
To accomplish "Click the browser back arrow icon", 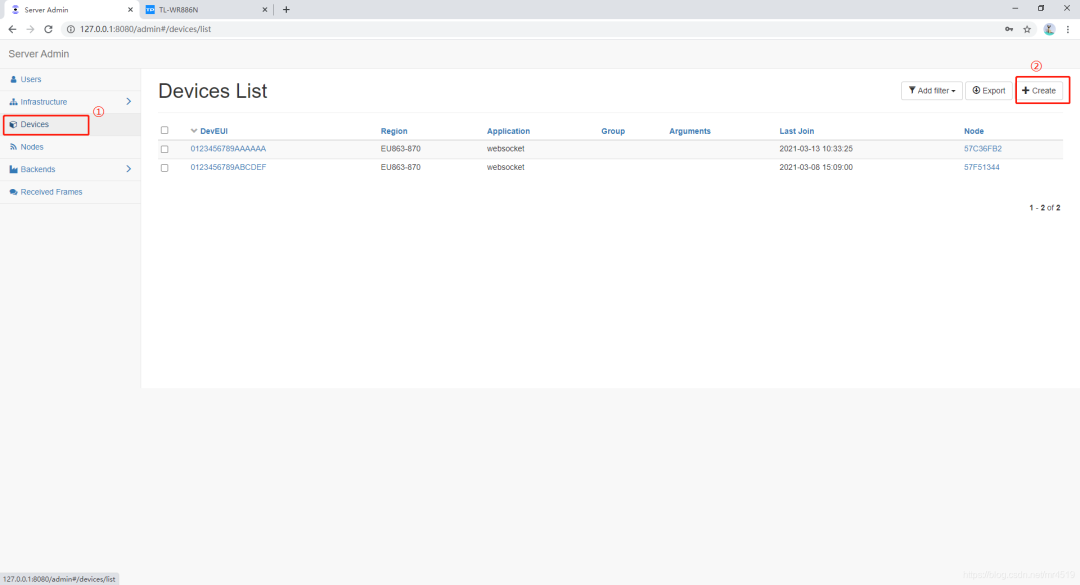I will point(12,29).
